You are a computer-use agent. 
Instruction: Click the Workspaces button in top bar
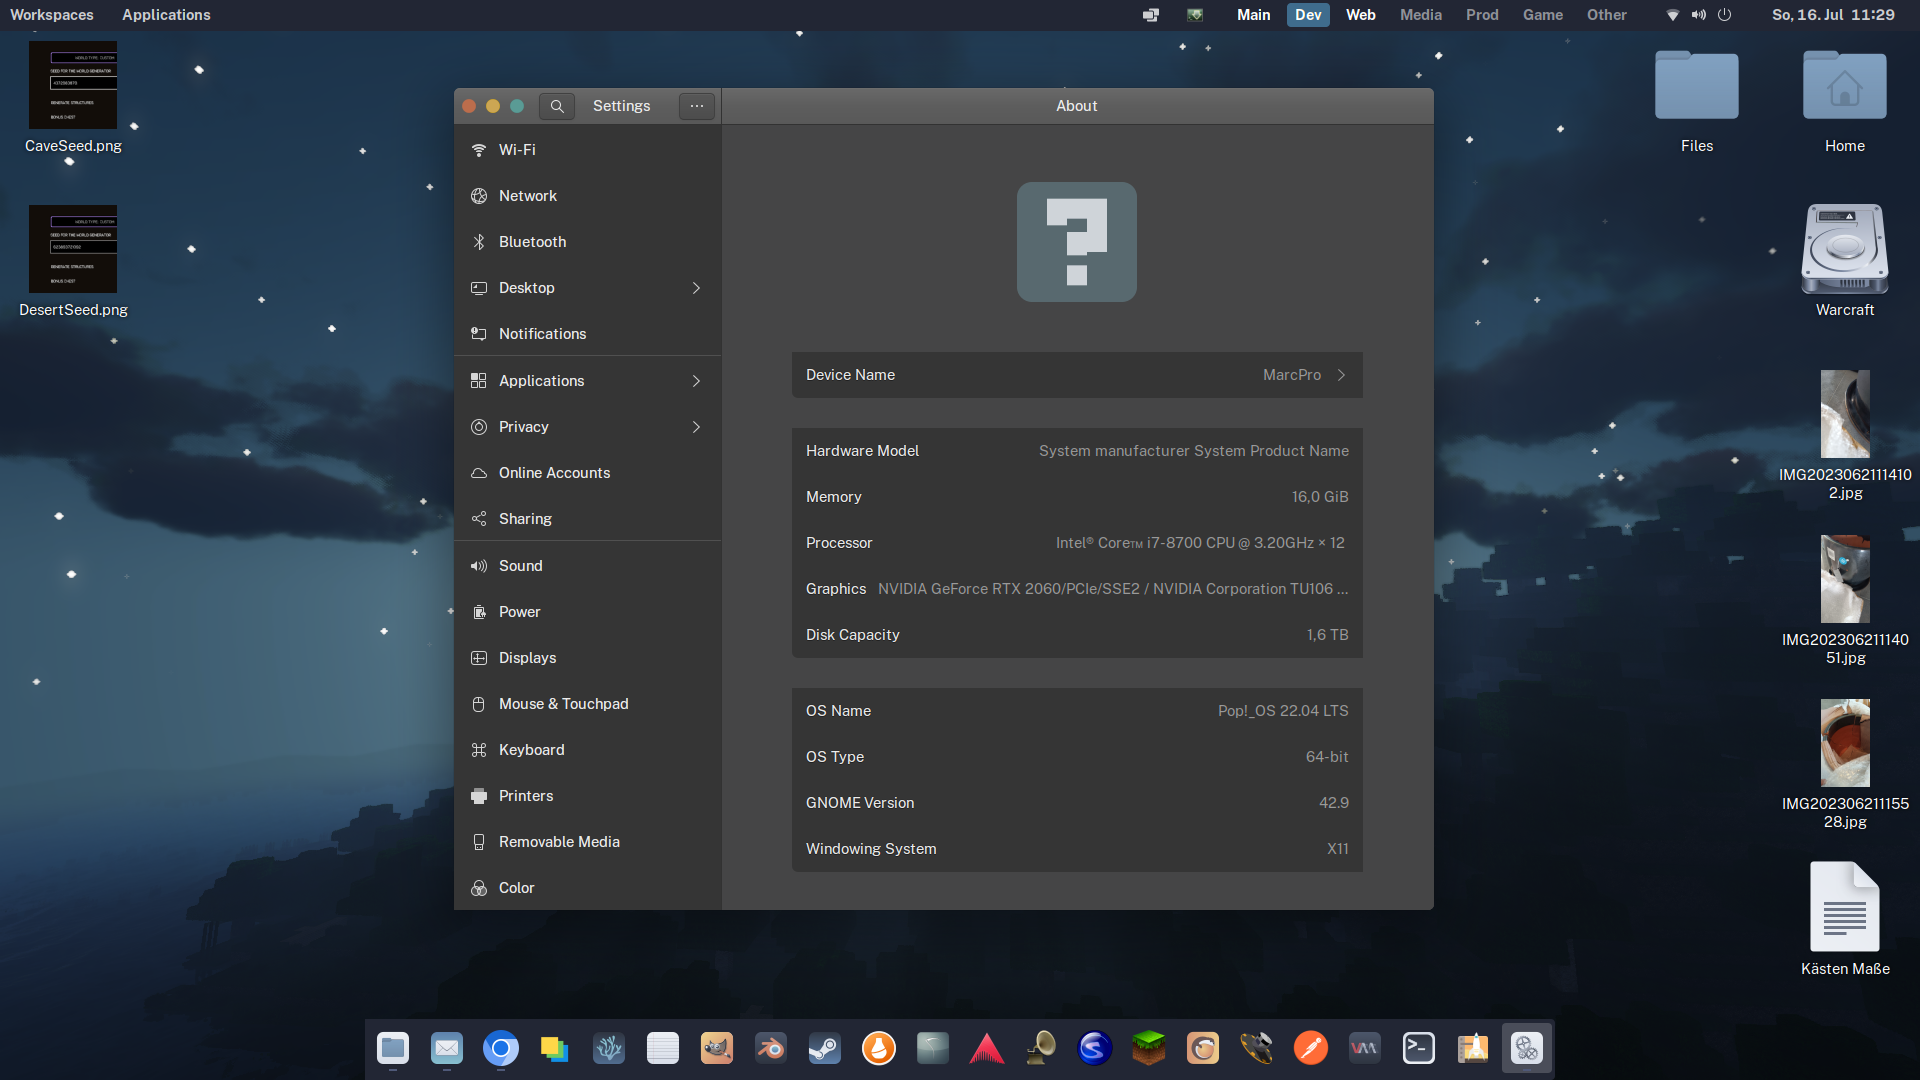click(52, 15)
